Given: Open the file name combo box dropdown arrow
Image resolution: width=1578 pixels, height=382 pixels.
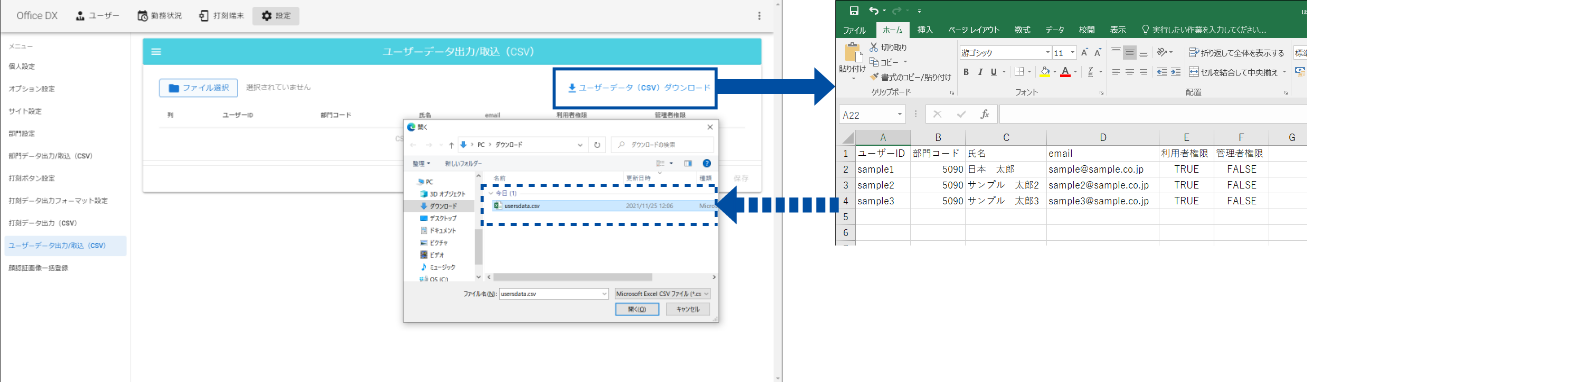Looking at the screenshot, I should pos(604,294).
